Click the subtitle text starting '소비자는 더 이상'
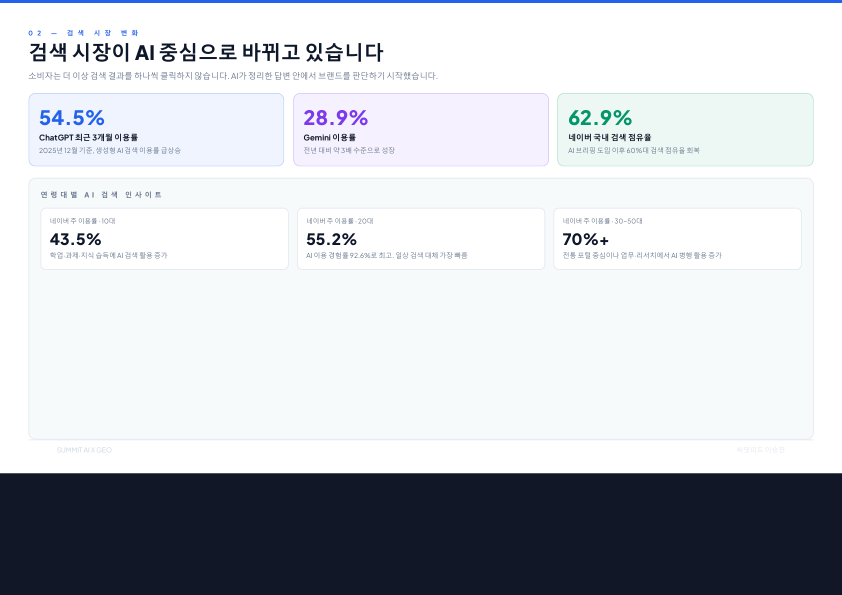This screenshot has height=595, width=842. 233,76
